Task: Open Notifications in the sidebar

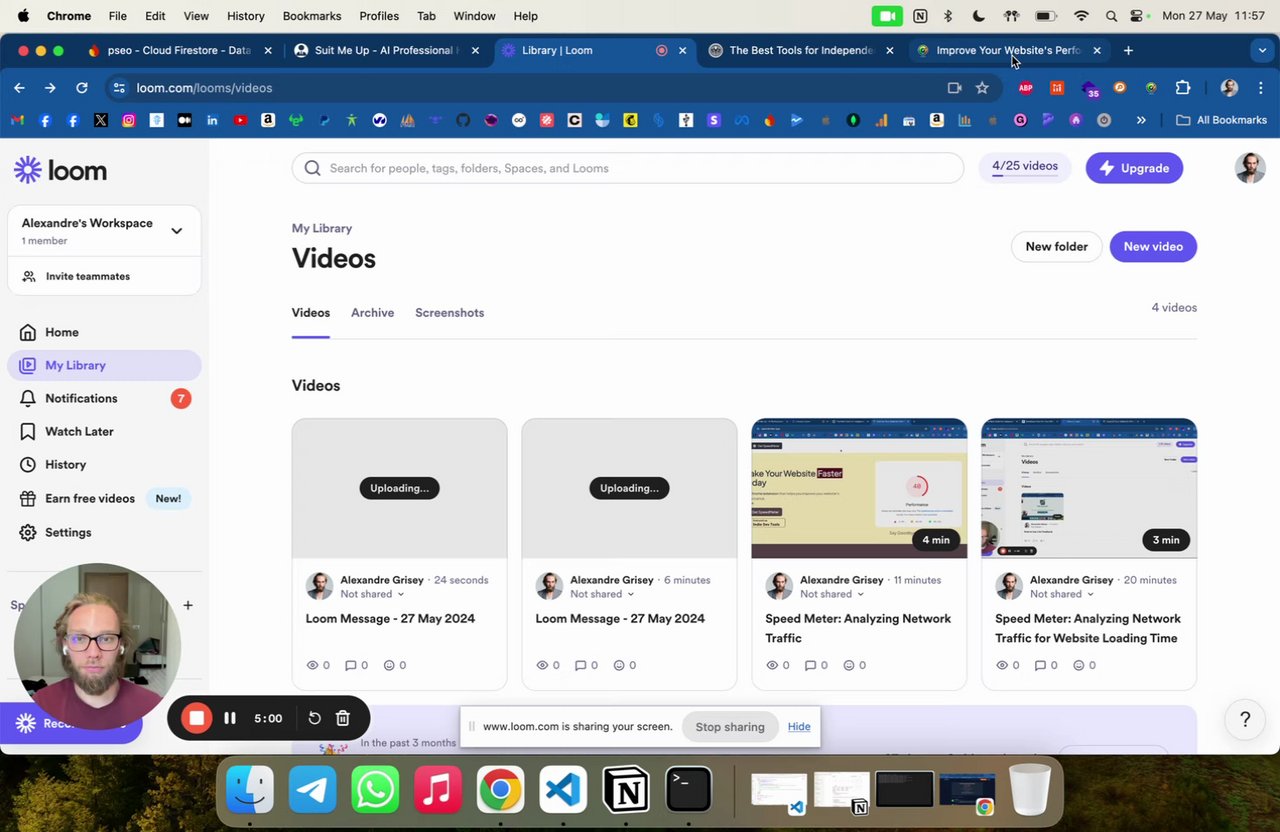Action: [x=104, y=398]
